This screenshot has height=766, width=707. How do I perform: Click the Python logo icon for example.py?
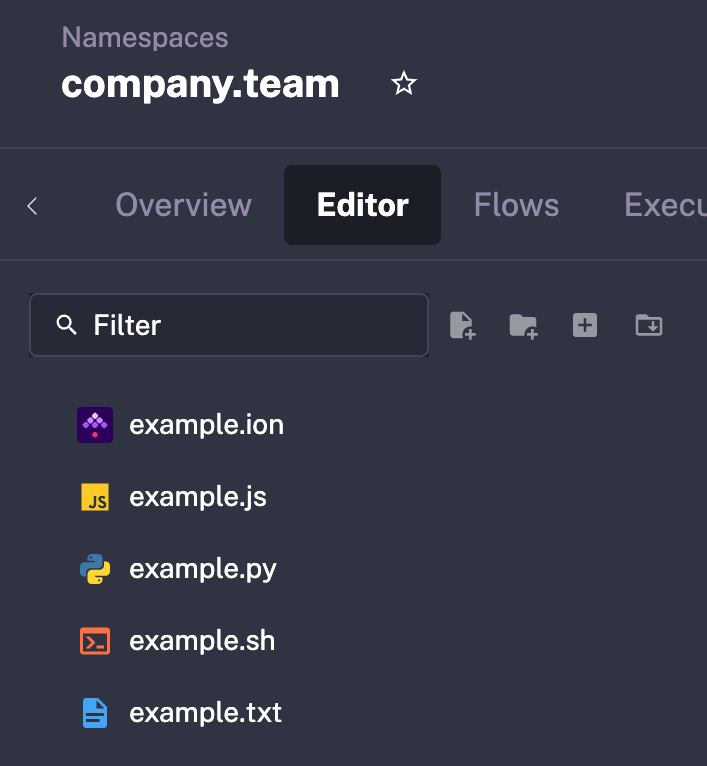click(x=95, y=569)
